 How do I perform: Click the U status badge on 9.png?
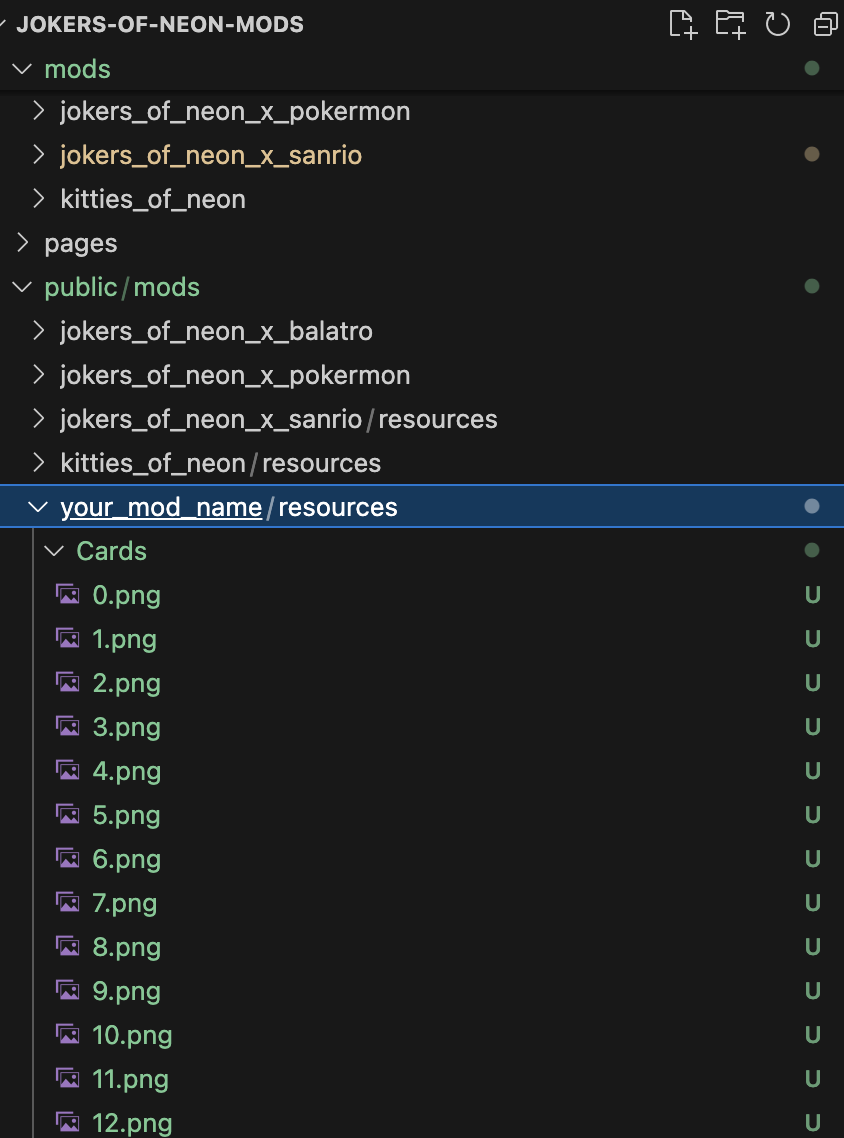813,991
